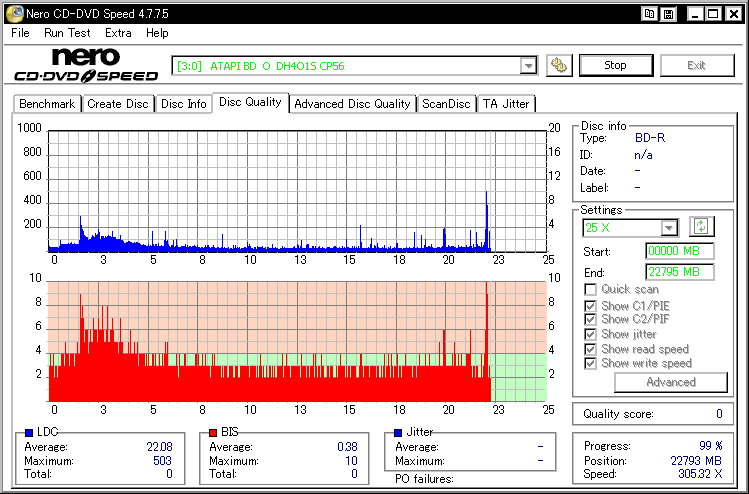Switch to the ScanDisc tab
749x494 pixels.
[446, 104]
